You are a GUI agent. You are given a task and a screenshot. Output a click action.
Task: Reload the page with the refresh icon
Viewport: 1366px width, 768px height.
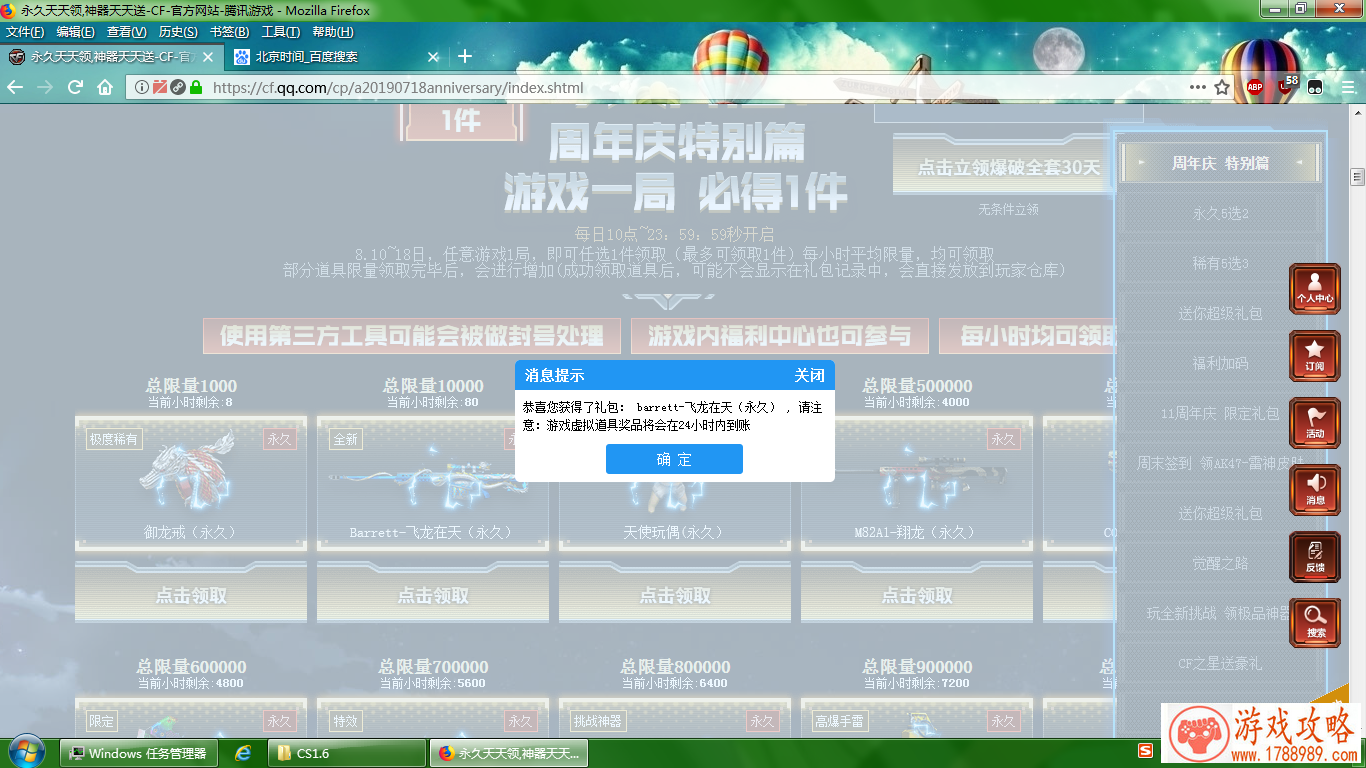click(x=75, y=87)
